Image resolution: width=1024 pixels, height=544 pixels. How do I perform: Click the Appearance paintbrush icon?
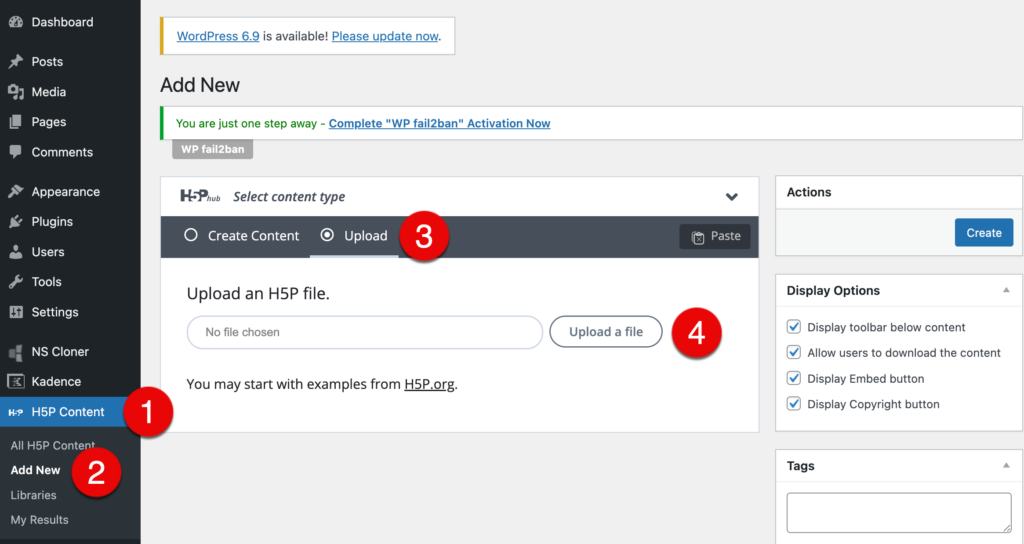[16, 192]
